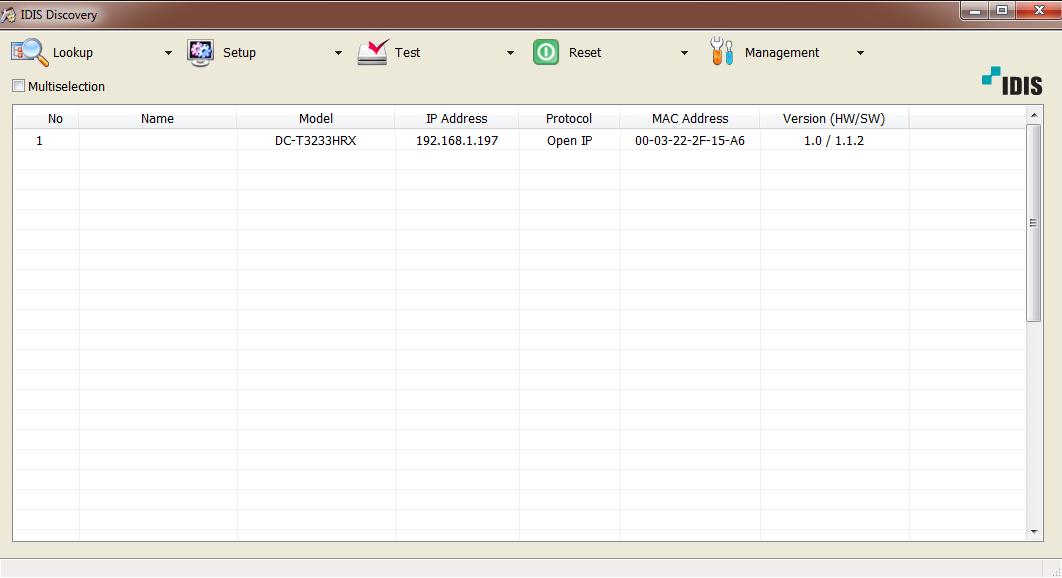Sort by the MAC Address column header

point(689,119)
